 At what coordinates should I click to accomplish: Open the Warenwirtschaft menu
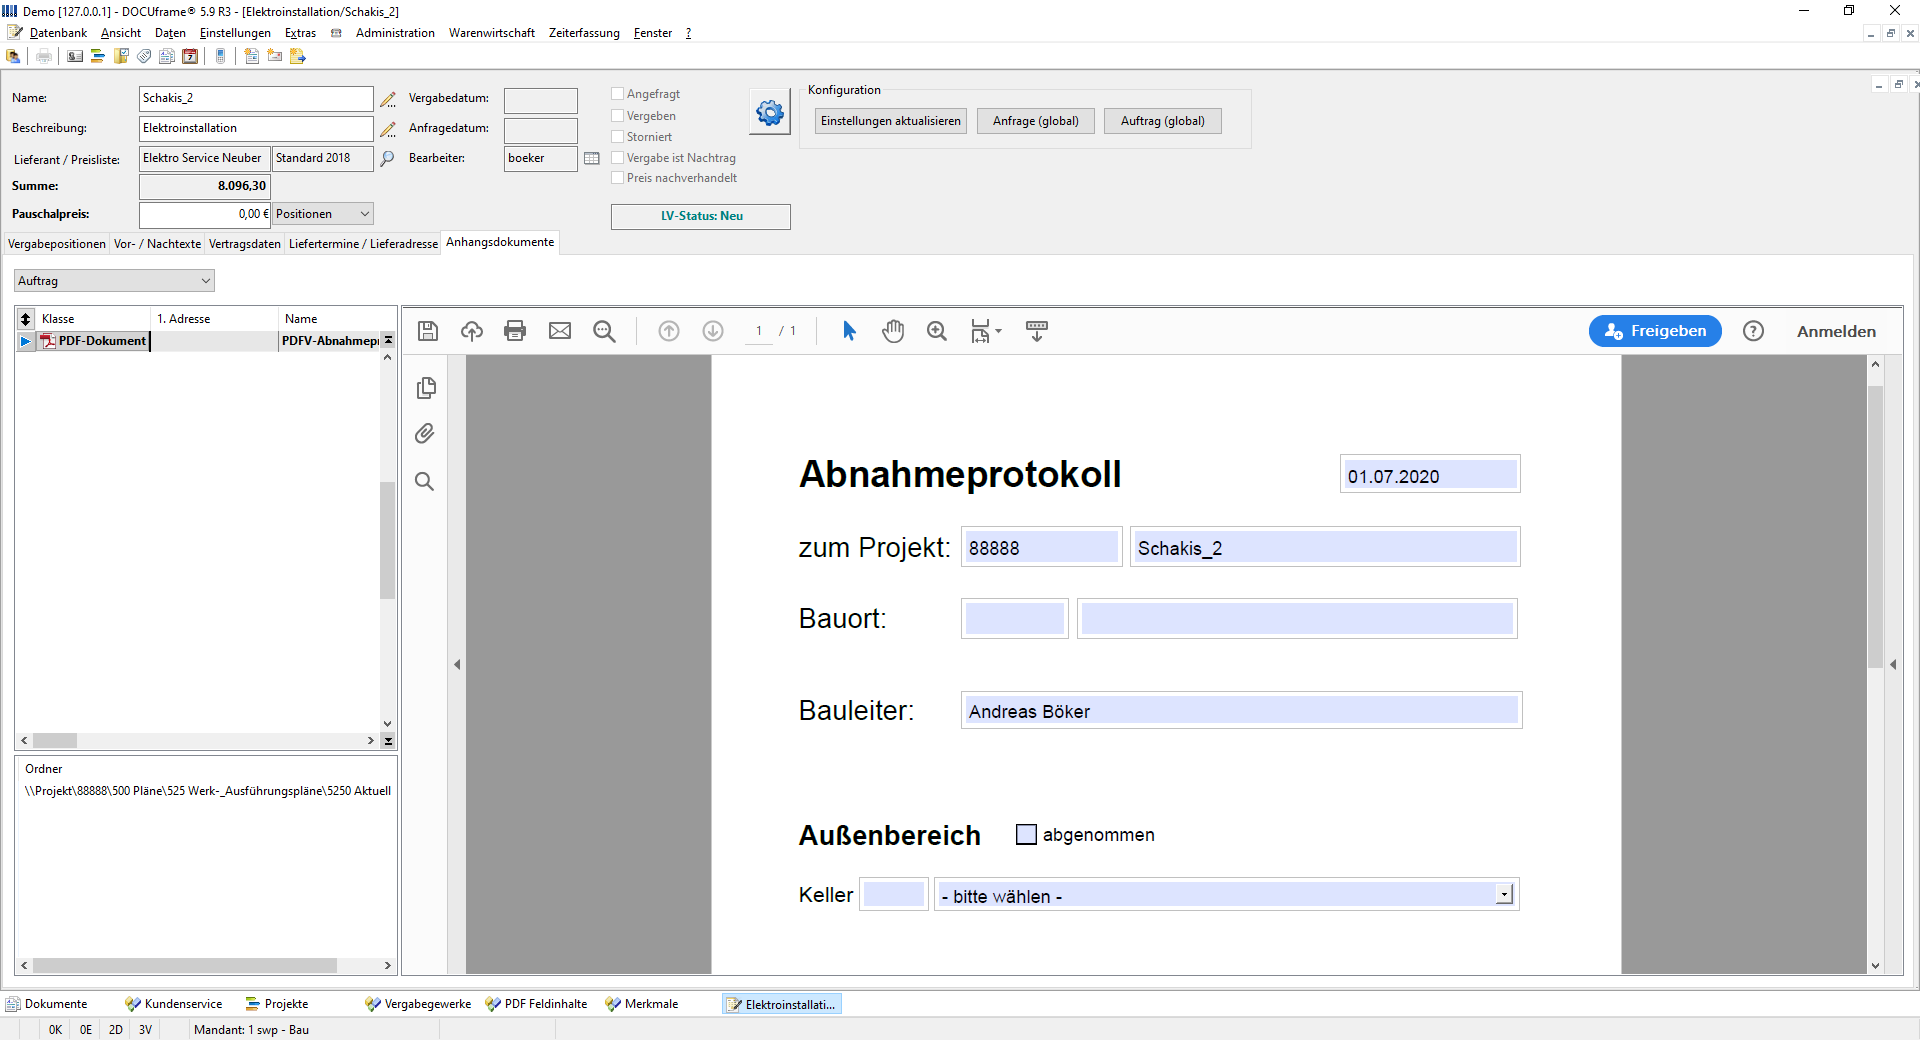point(492,33)
